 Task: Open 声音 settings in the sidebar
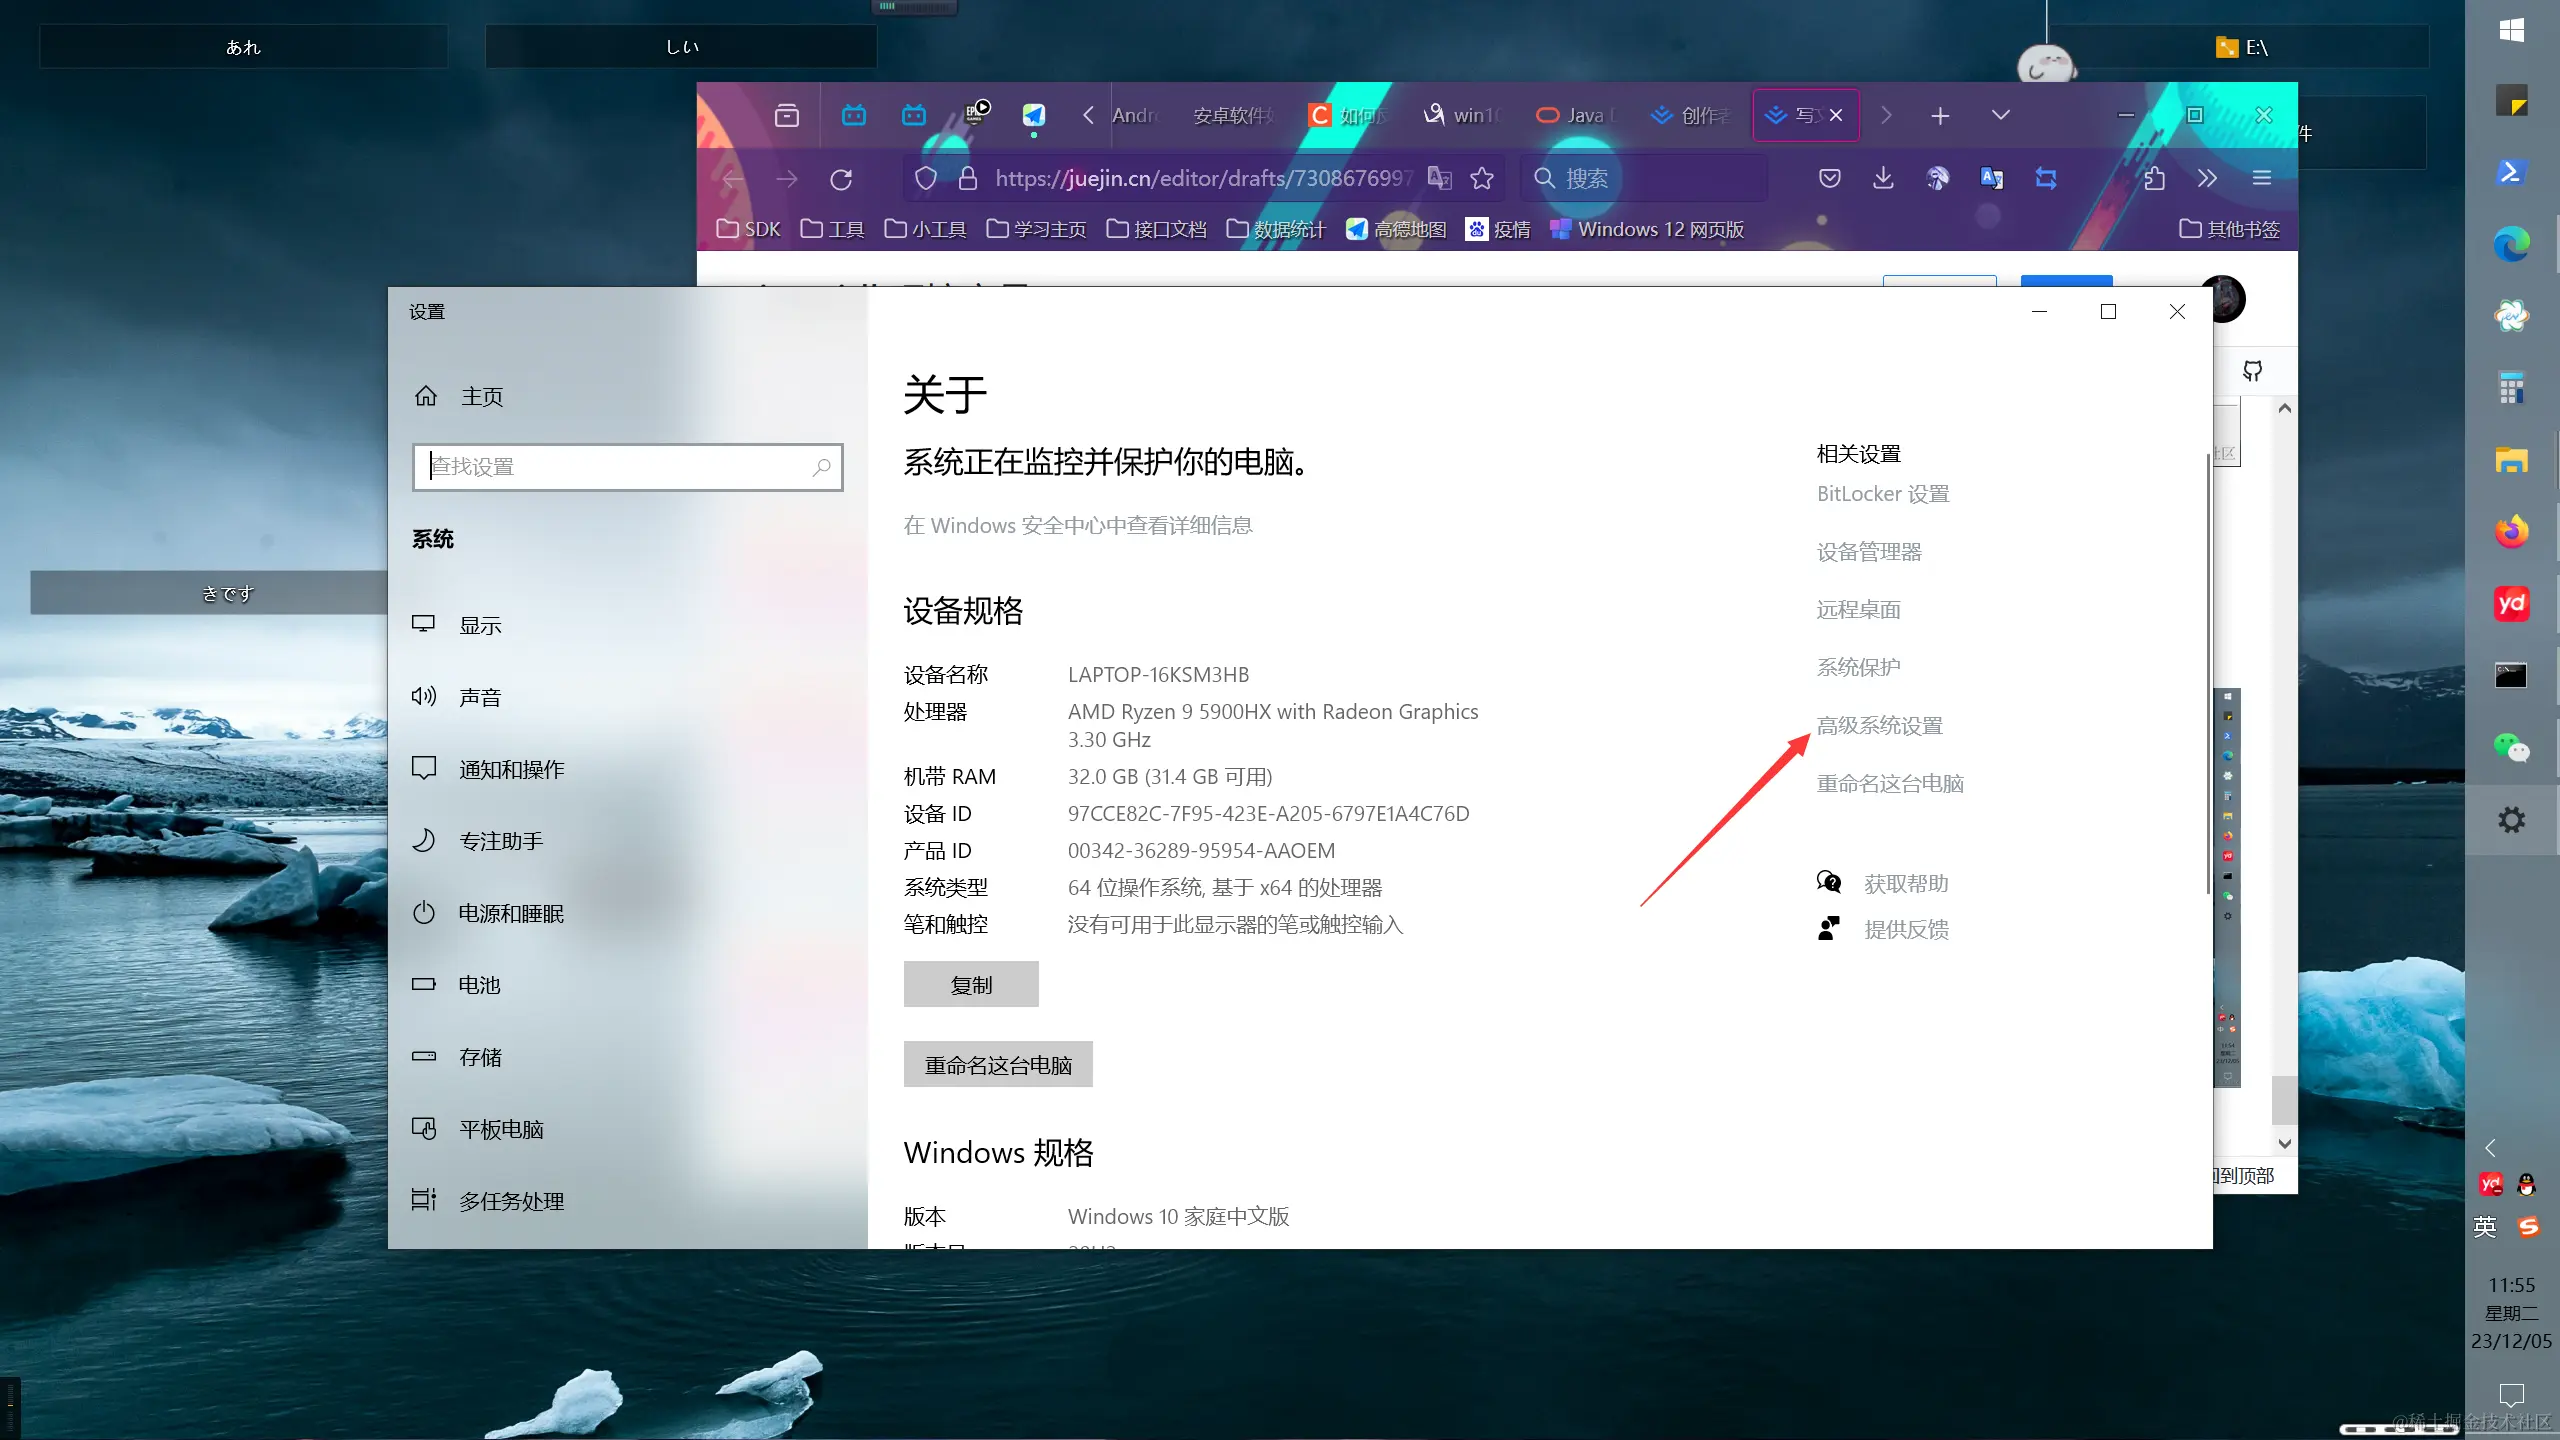[480, 696]
